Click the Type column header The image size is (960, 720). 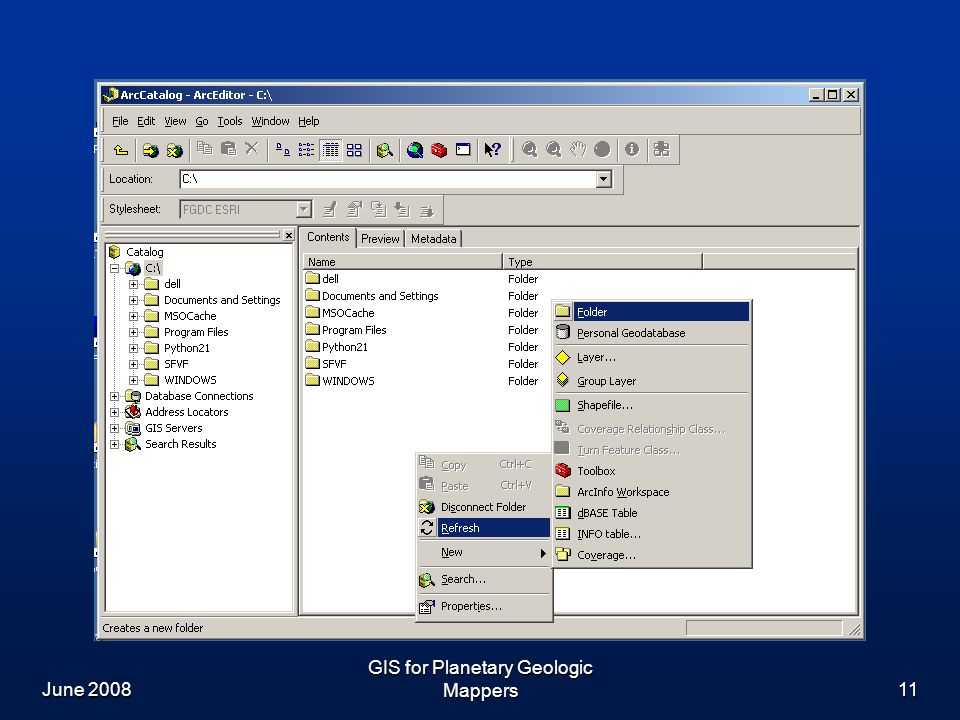tap(602, 262)
